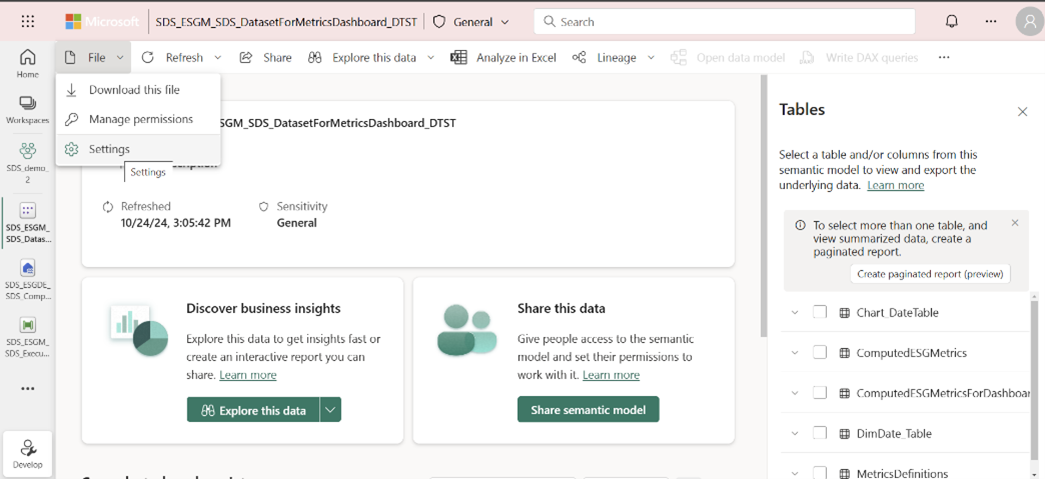
Task: Expand the MetricsDefinitions table
Action: (794, 473)
